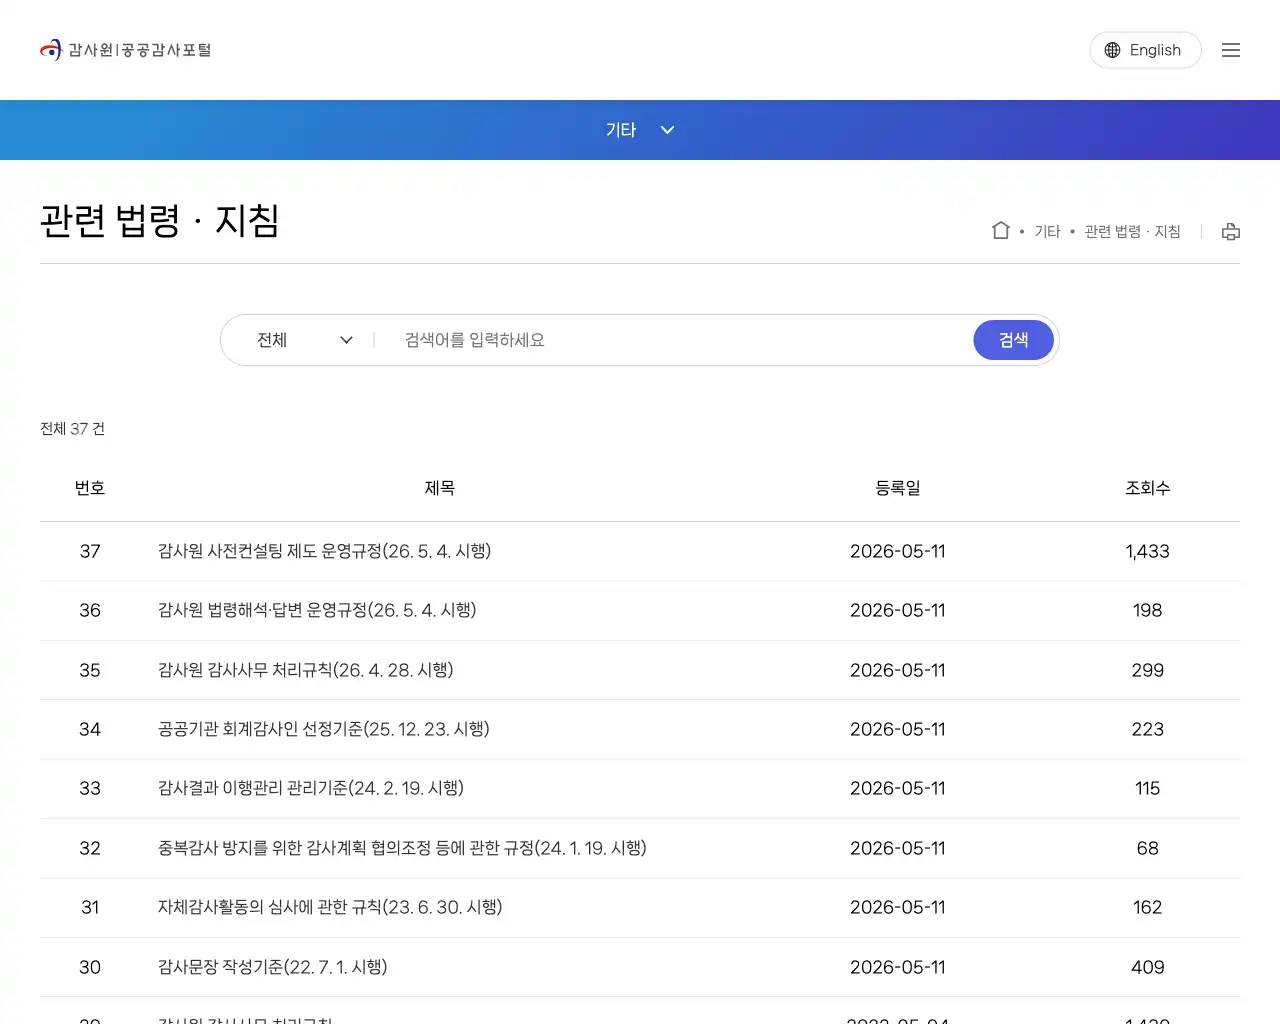Viewport: 1280px width, 1024px height.
Task: Click the 등록일 column header
Action: point(898,488)
